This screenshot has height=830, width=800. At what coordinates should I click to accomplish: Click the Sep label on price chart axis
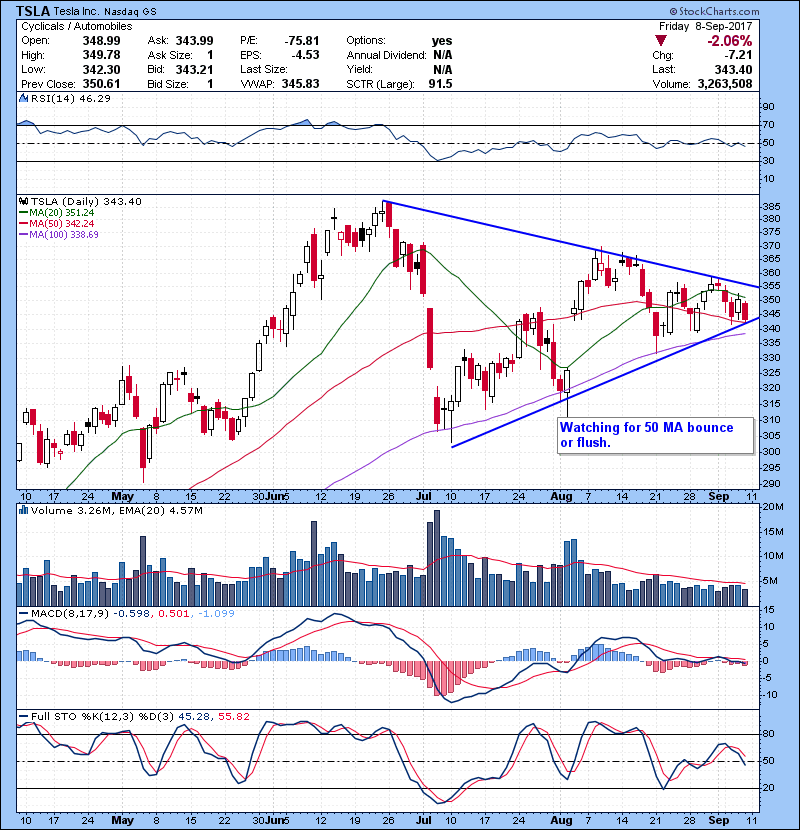pyautogui.click(x=719, y=497)
